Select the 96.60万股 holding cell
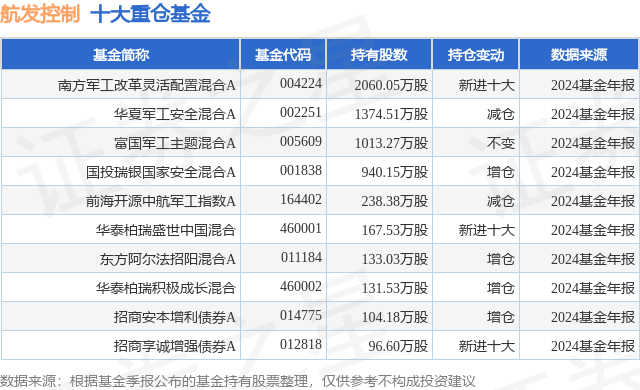This screenshot has height=390, width=640. 398,346
